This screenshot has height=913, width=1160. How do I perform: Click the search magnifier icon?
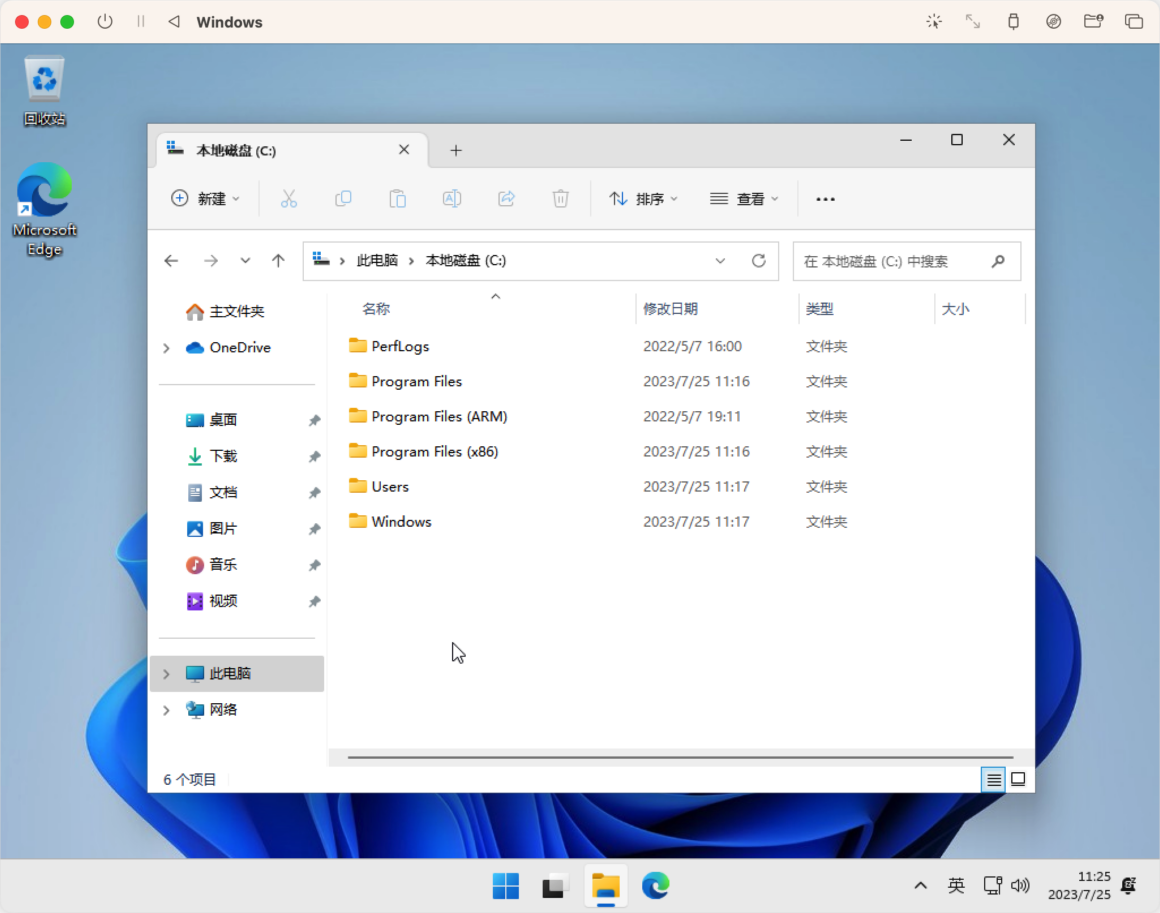tap(998, 261)
